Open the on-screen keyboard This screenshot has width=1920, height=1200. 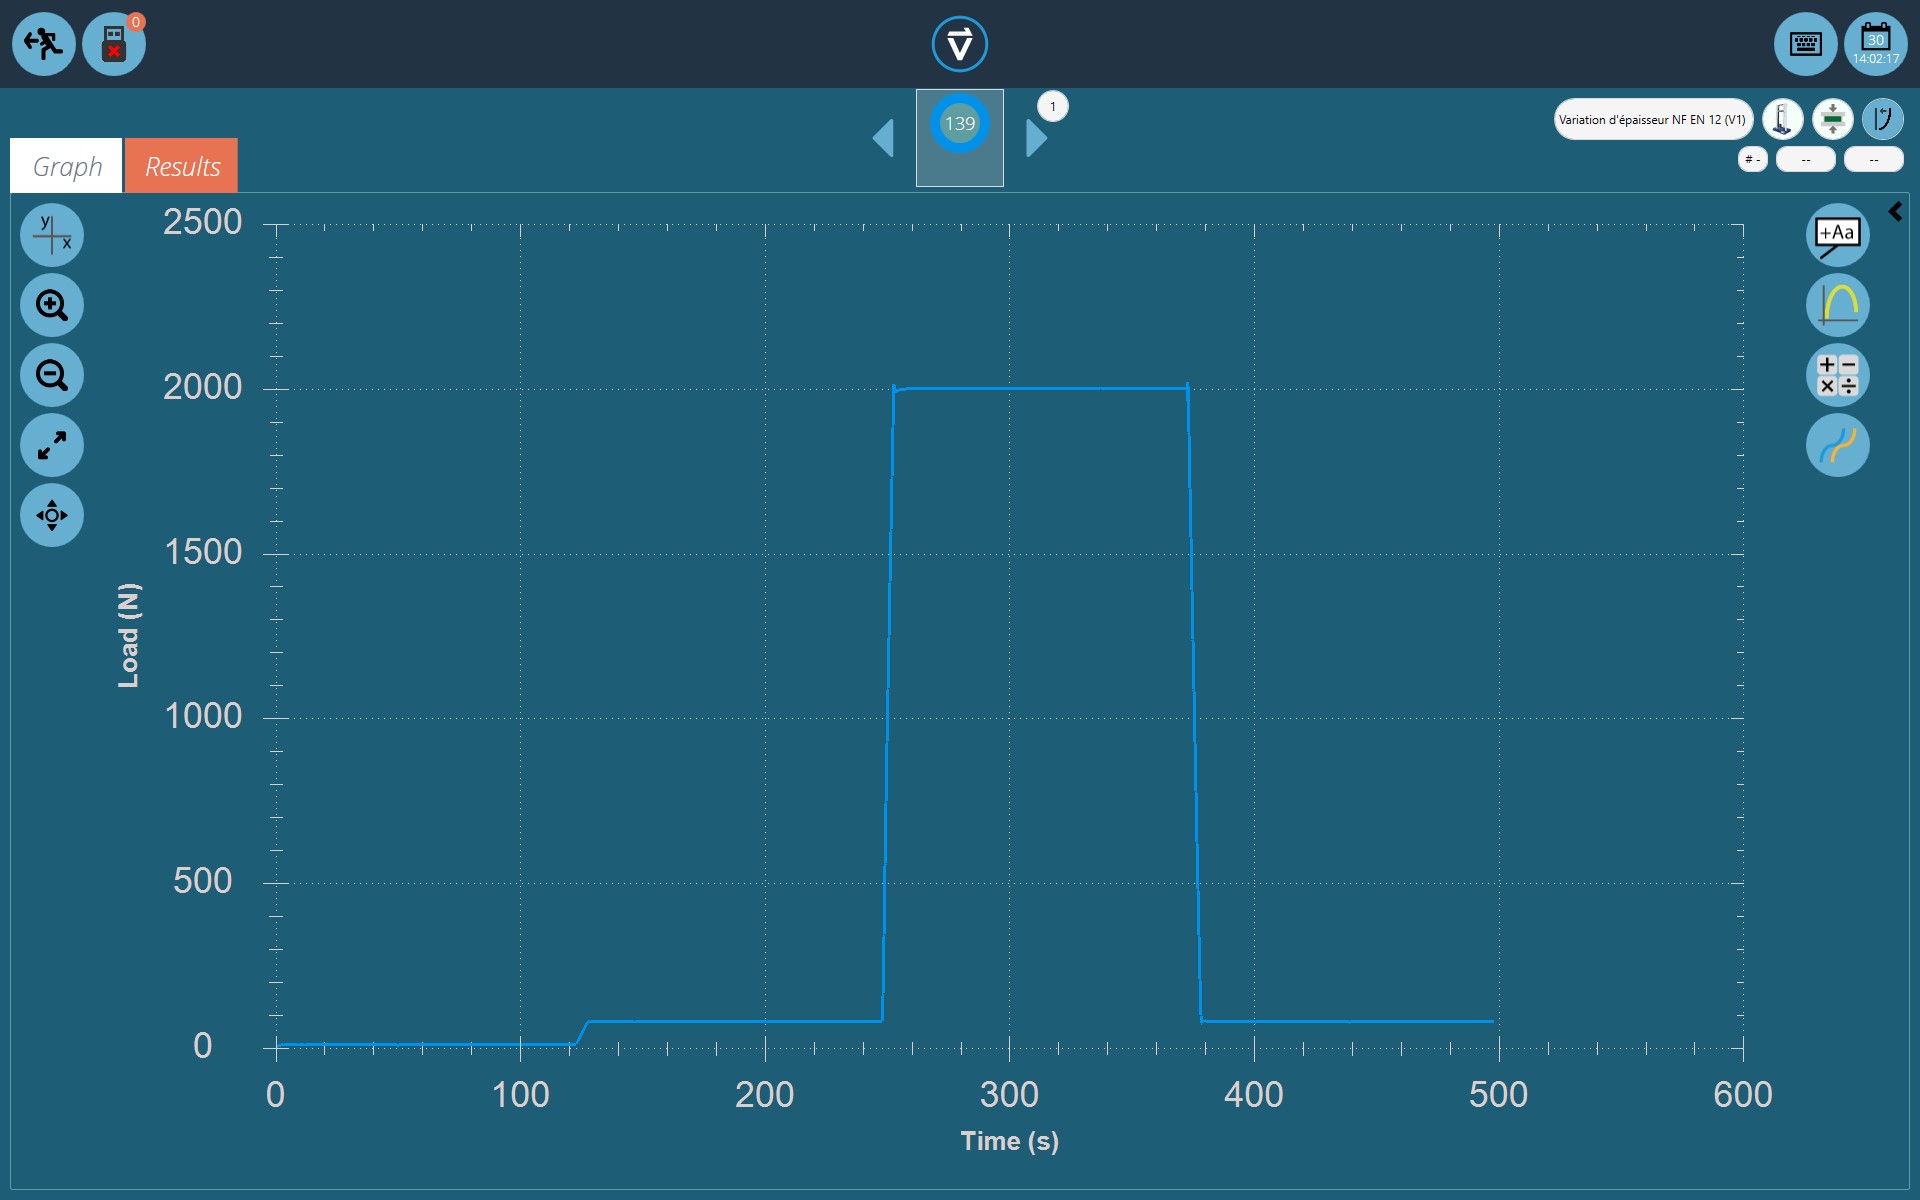[x=1805, y=44]
